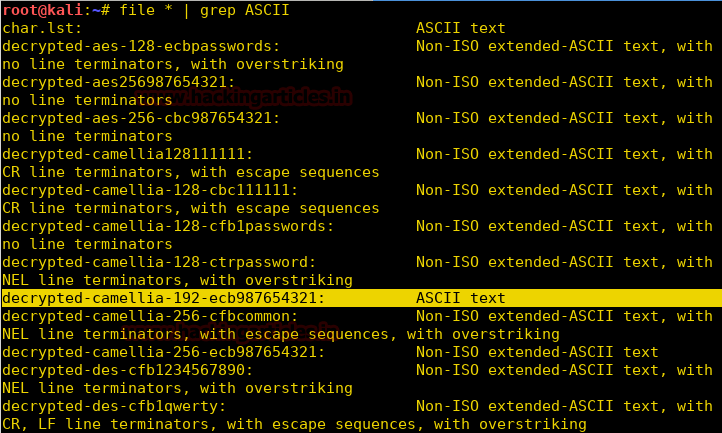Click decrypted-camellia-256-cfbcommon filename
This screenshot has height=433, width=722.
(149, 316)
